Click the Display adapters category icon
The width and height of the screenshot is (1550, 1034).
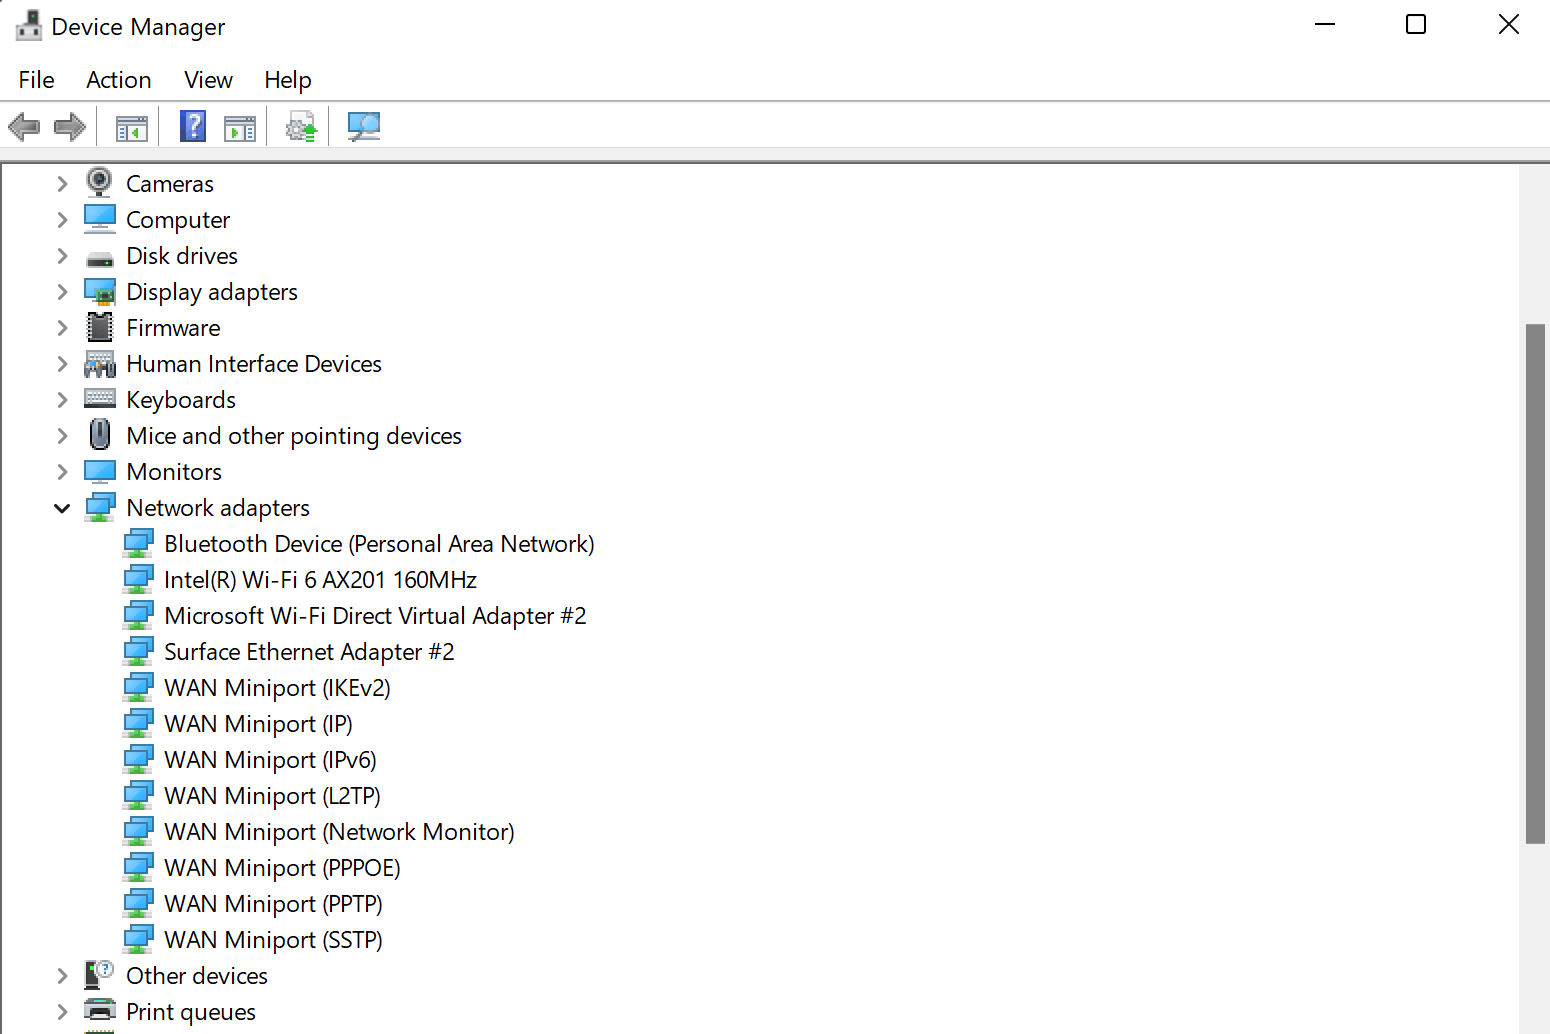(100, 291)
